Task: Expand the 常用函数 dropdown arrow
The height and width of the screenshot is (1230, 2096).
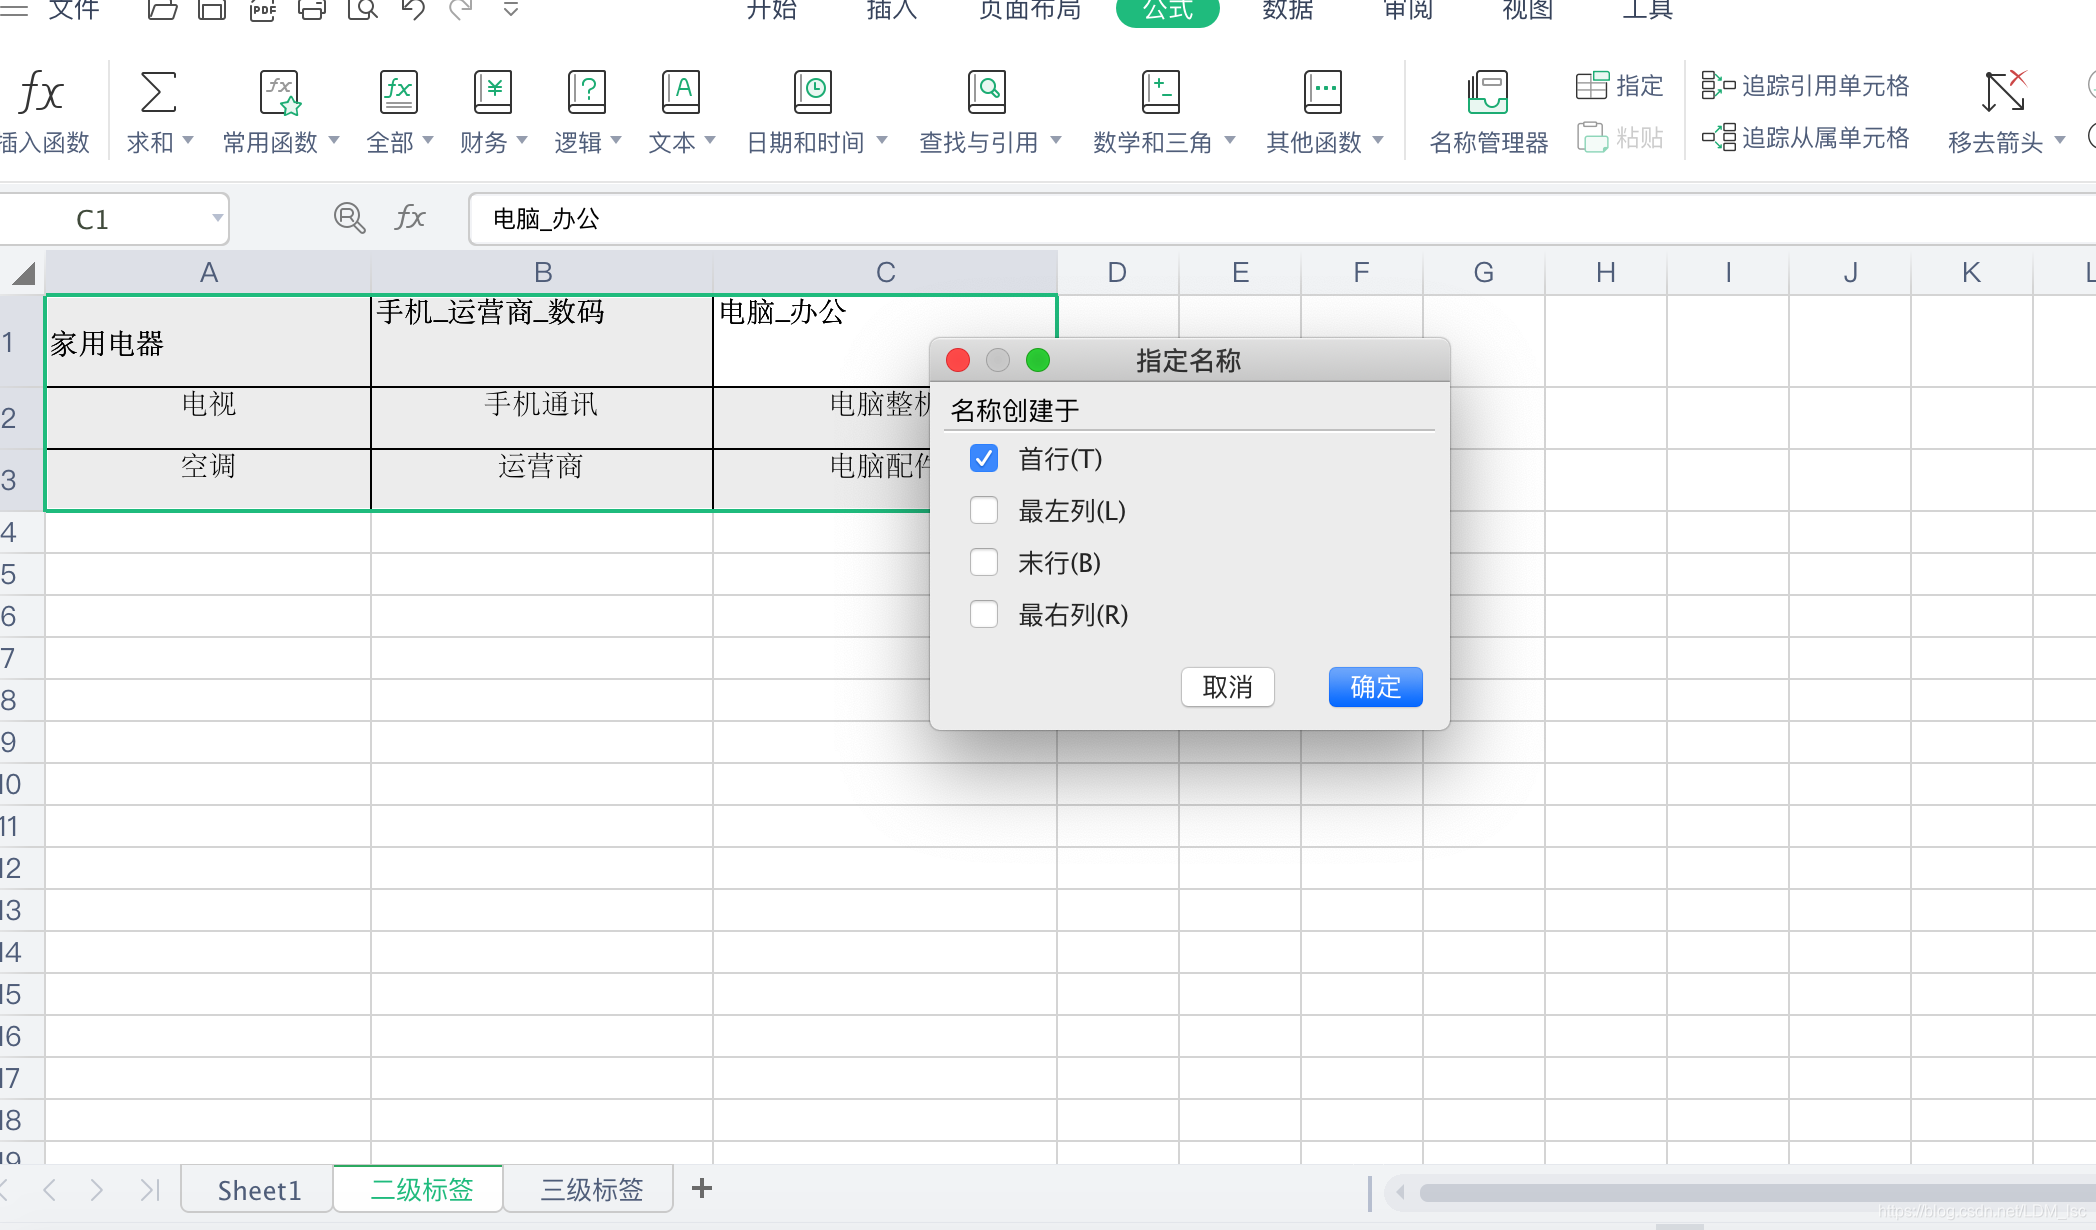Action: 334,141
